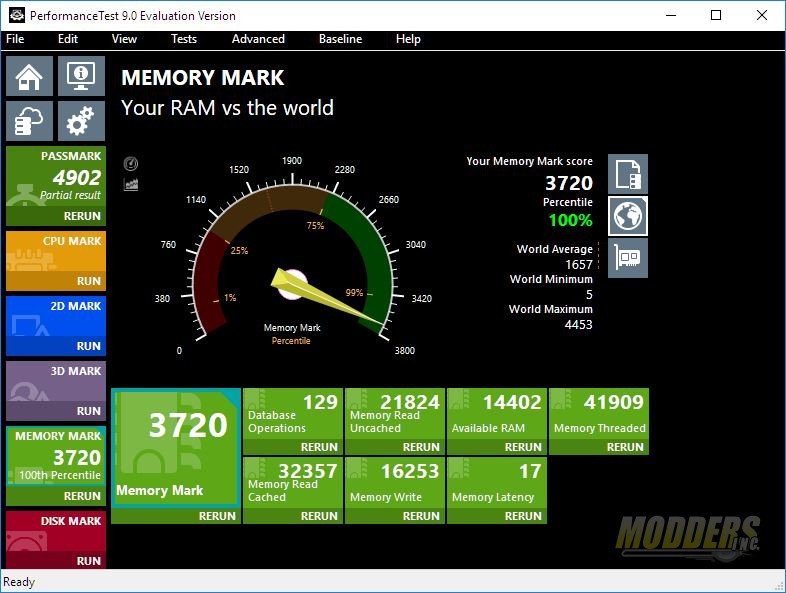Click the Ready status bar text
This screenshot has height=593, width=786.
pyautogui.click(x=19, y=582)
